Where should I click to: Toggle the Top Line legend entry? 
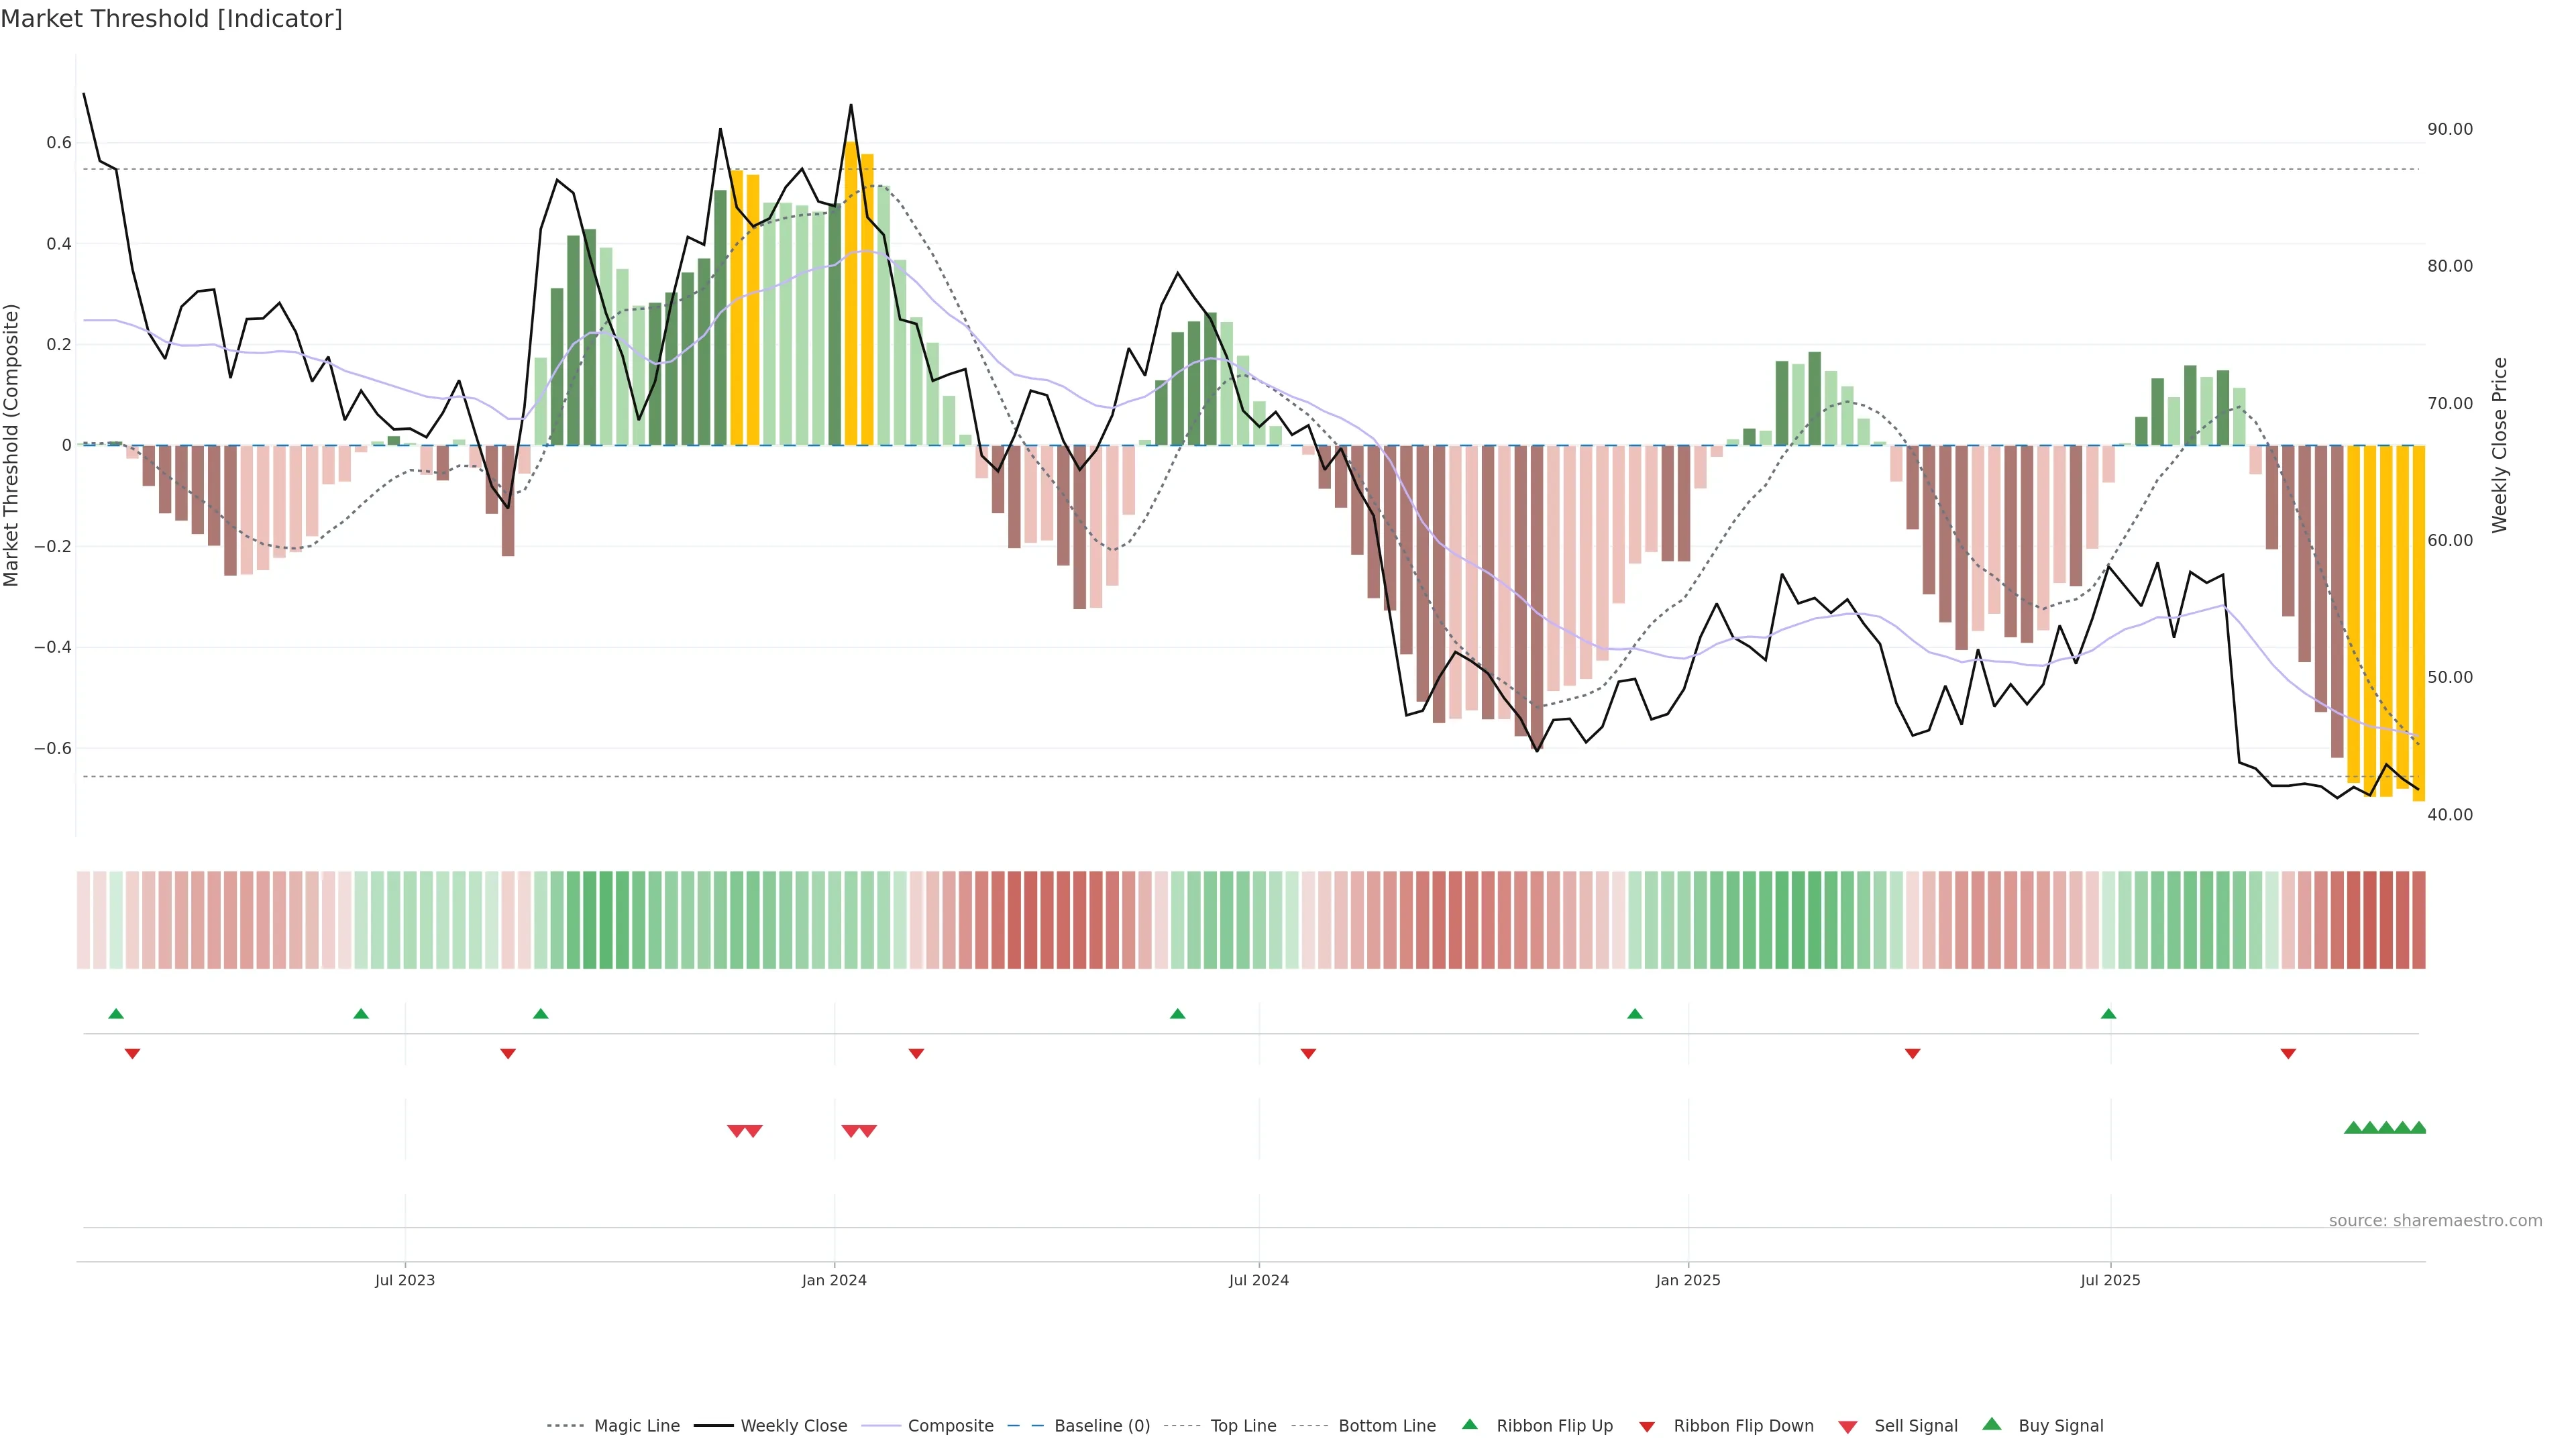coord(1243,1426)
